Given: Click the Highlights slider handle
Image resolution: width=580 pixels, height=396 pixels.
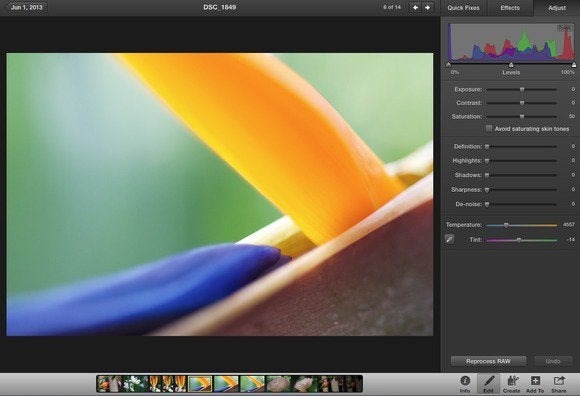Looking at the screenshot, I should (x=487, y=161).
